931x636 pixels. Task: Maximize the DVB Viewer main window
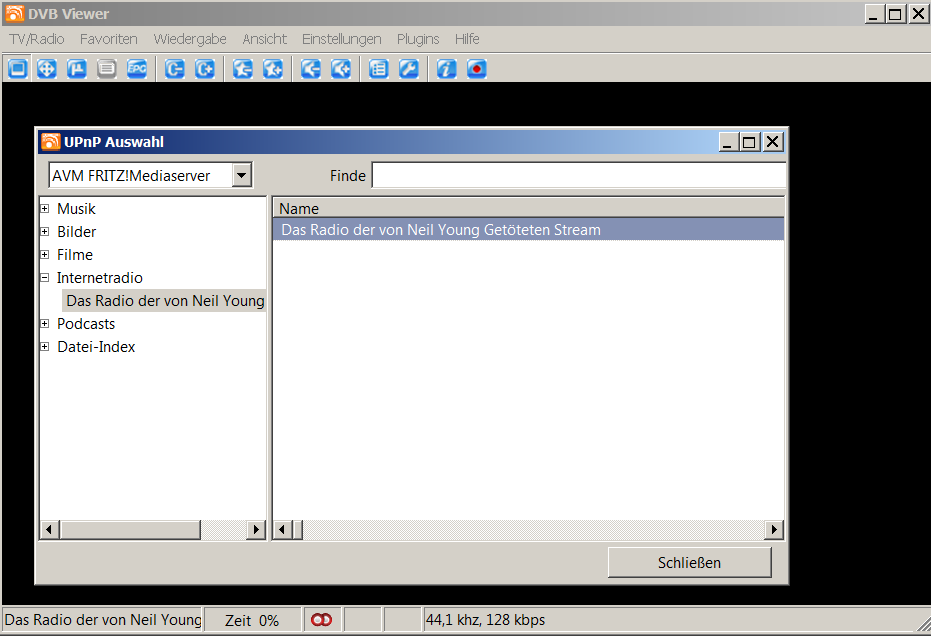[x=895, y=13]
